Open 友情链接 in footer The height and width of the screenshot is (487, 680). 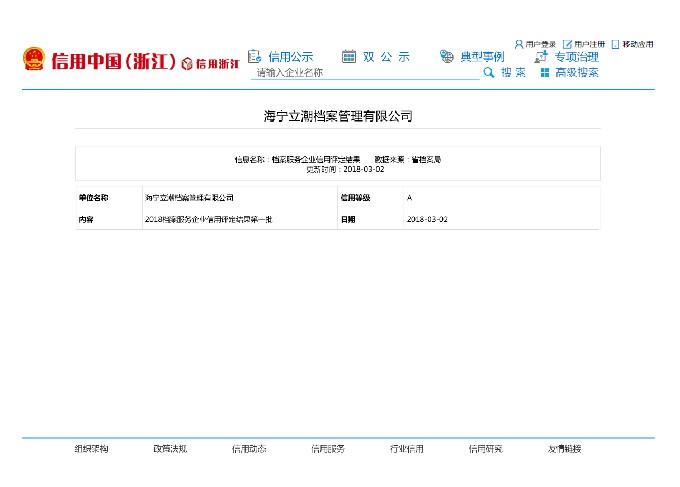pos(564,449)
